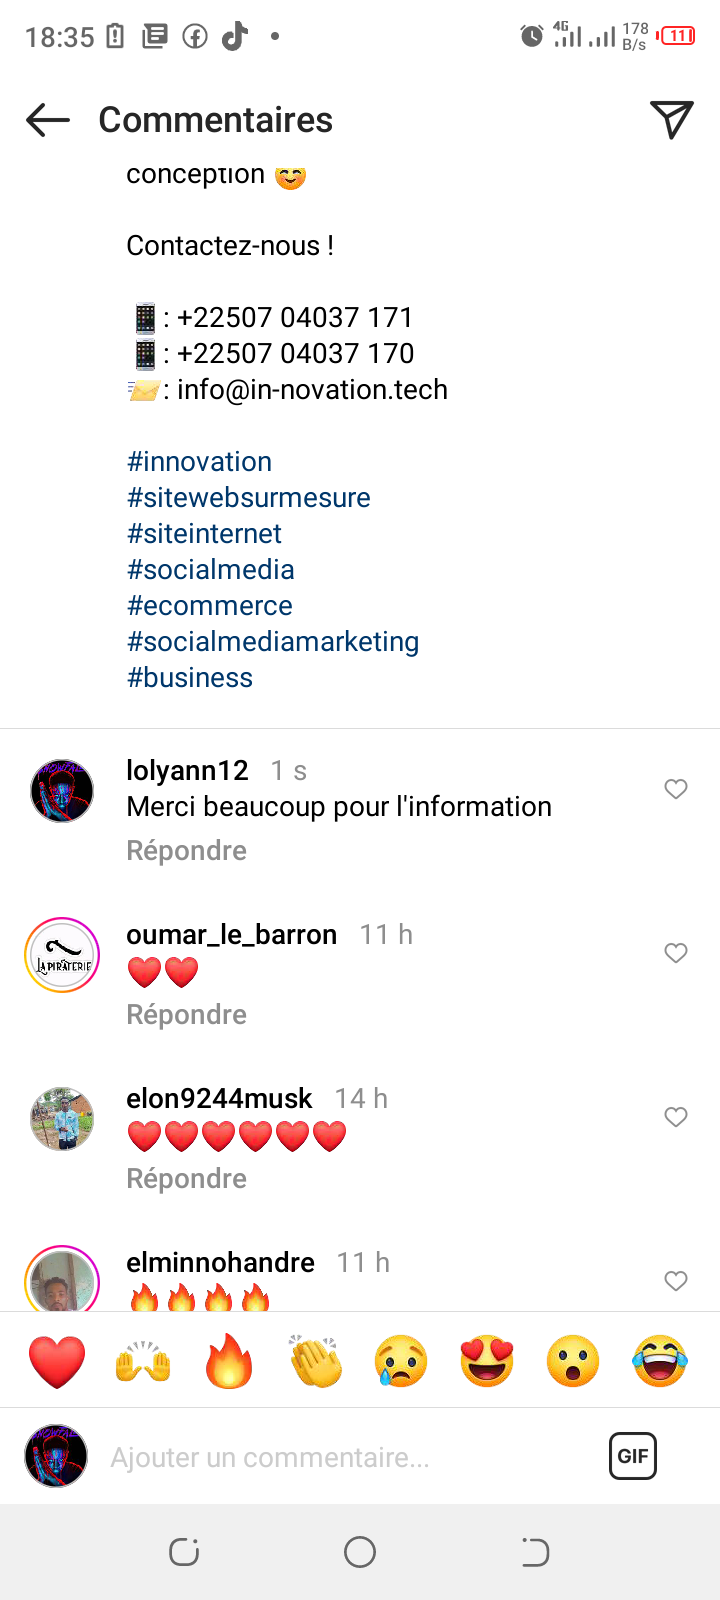This screenshot has width=720, height=1600.
Task: View oumar_le_barron's story avatar
Action: coord(62,955)
